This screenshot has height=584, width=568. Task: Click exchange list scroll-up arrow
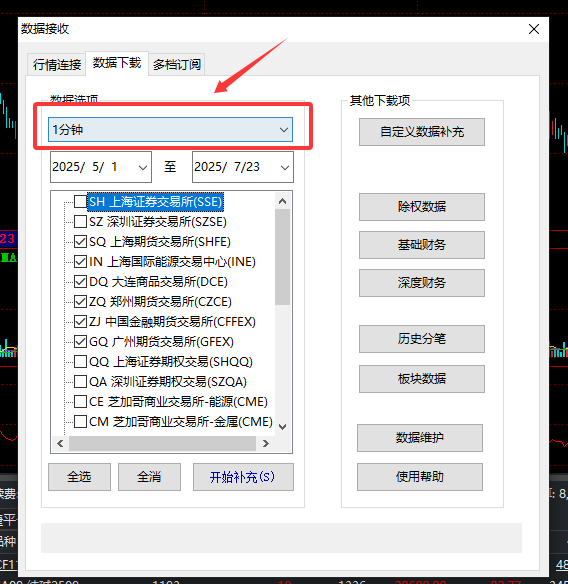coord(282,201)
